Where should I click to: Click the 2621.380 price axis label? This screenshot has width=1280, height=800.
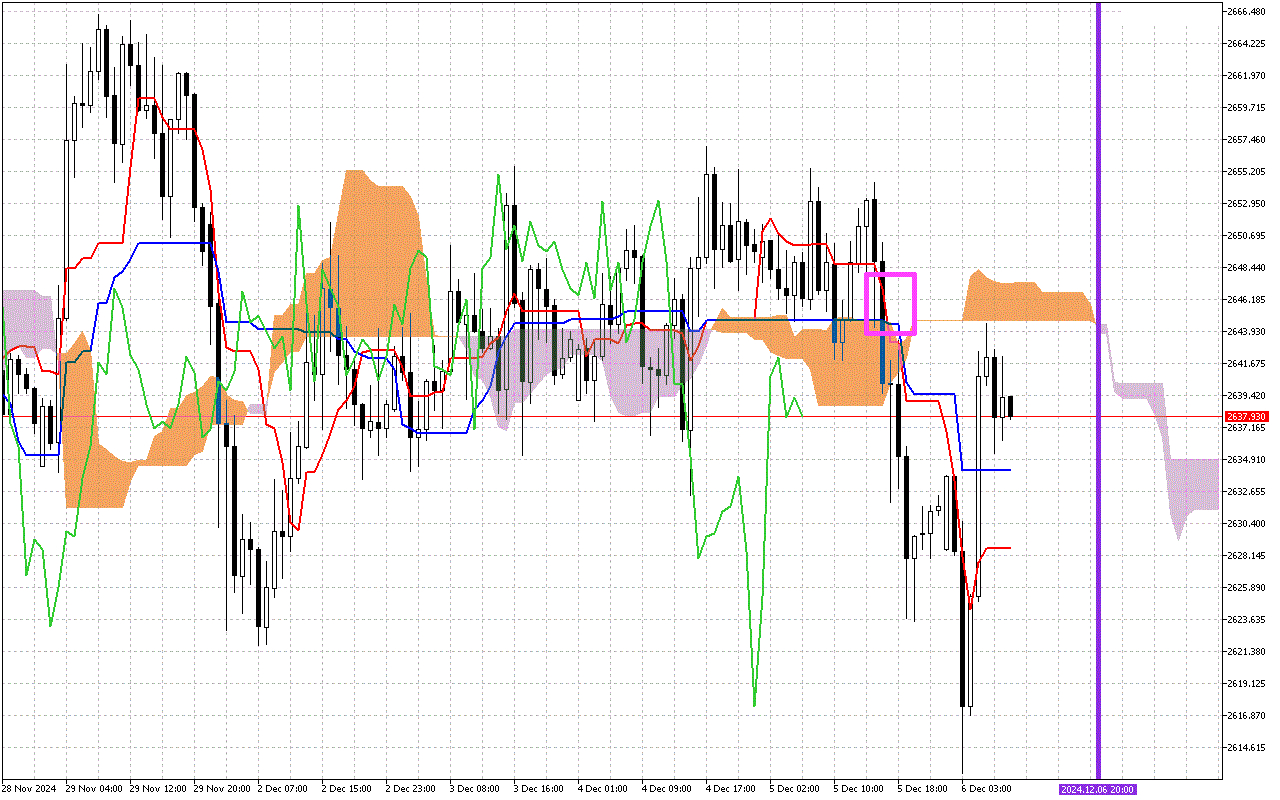point(1246,652)
